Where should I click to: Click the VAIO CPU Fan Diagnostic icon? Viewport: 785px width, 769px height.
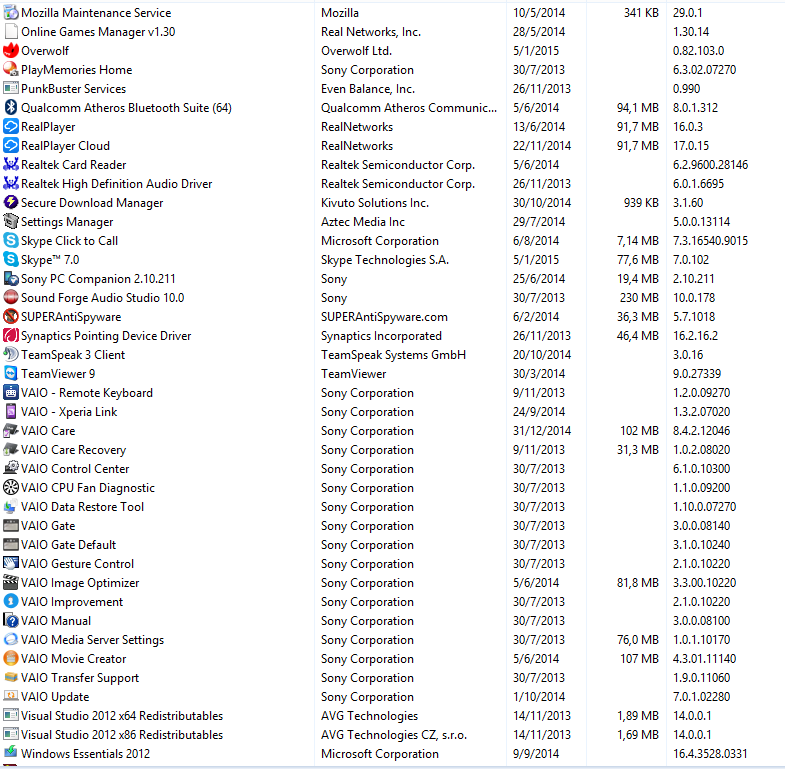[11, 488]
